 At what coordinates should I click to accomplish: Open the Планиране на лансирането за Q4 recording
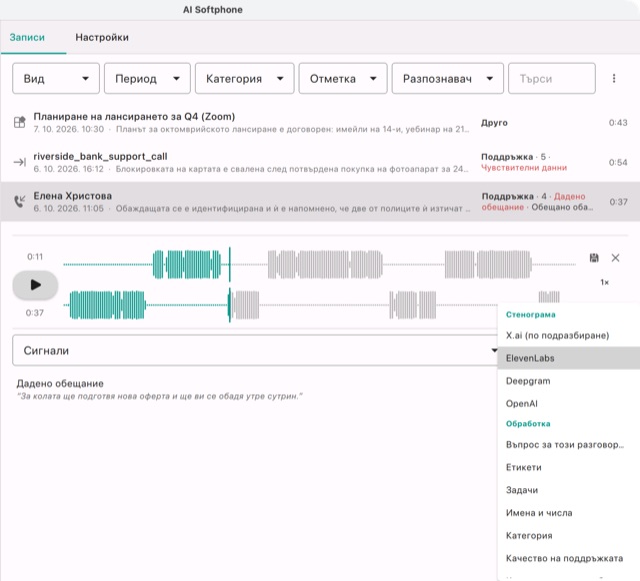tap(320, 122)
